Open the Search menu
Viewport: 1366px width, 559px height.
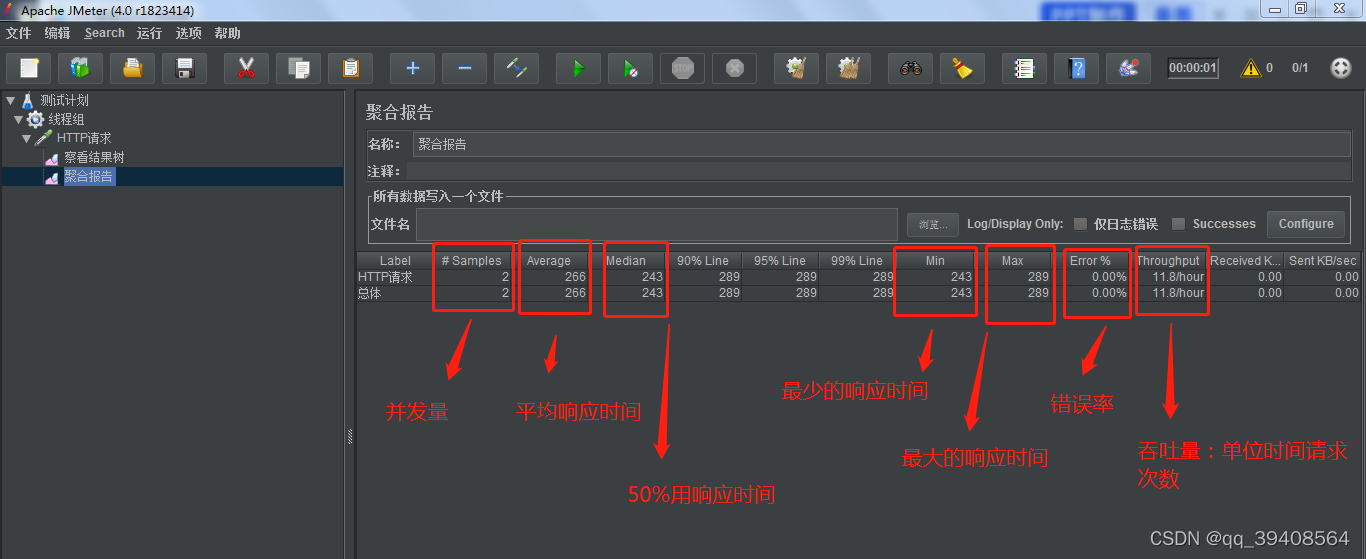104,33
